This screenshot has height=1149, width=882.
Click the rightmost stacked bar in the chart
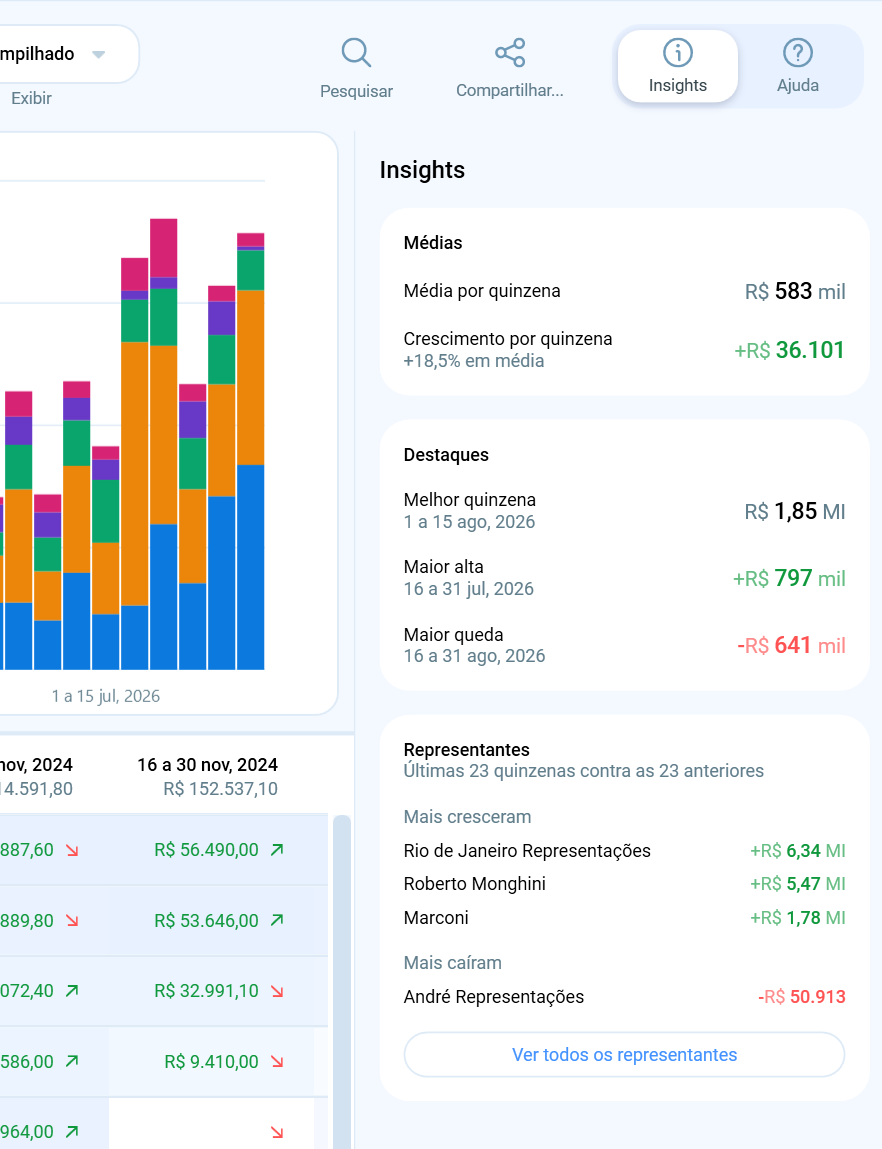251,451
